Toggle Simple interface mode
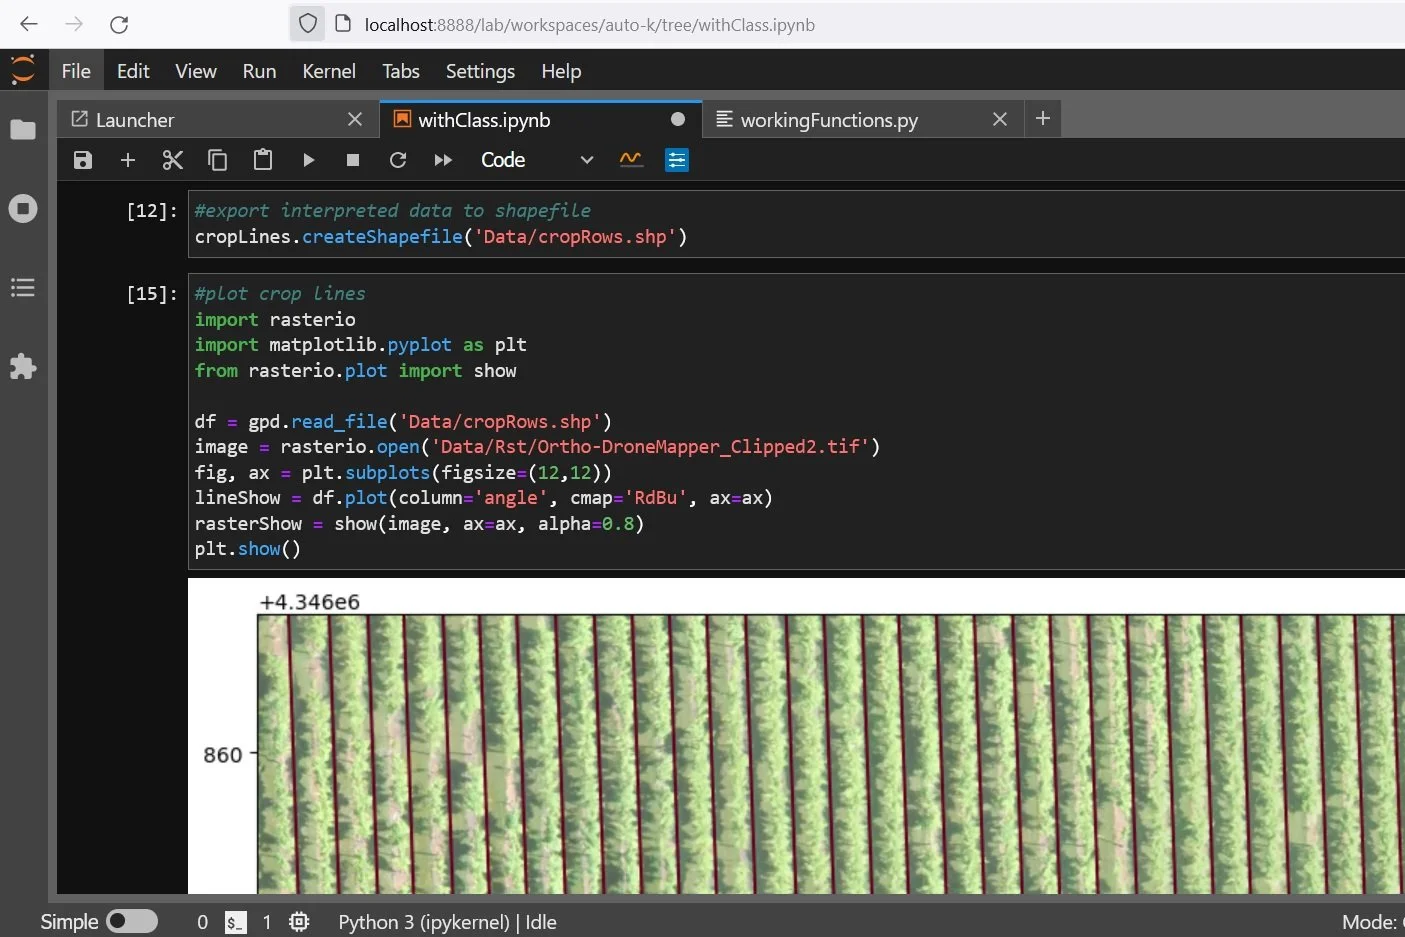The width and height of the screenshot is (1405, 937). tap(133, 921)
